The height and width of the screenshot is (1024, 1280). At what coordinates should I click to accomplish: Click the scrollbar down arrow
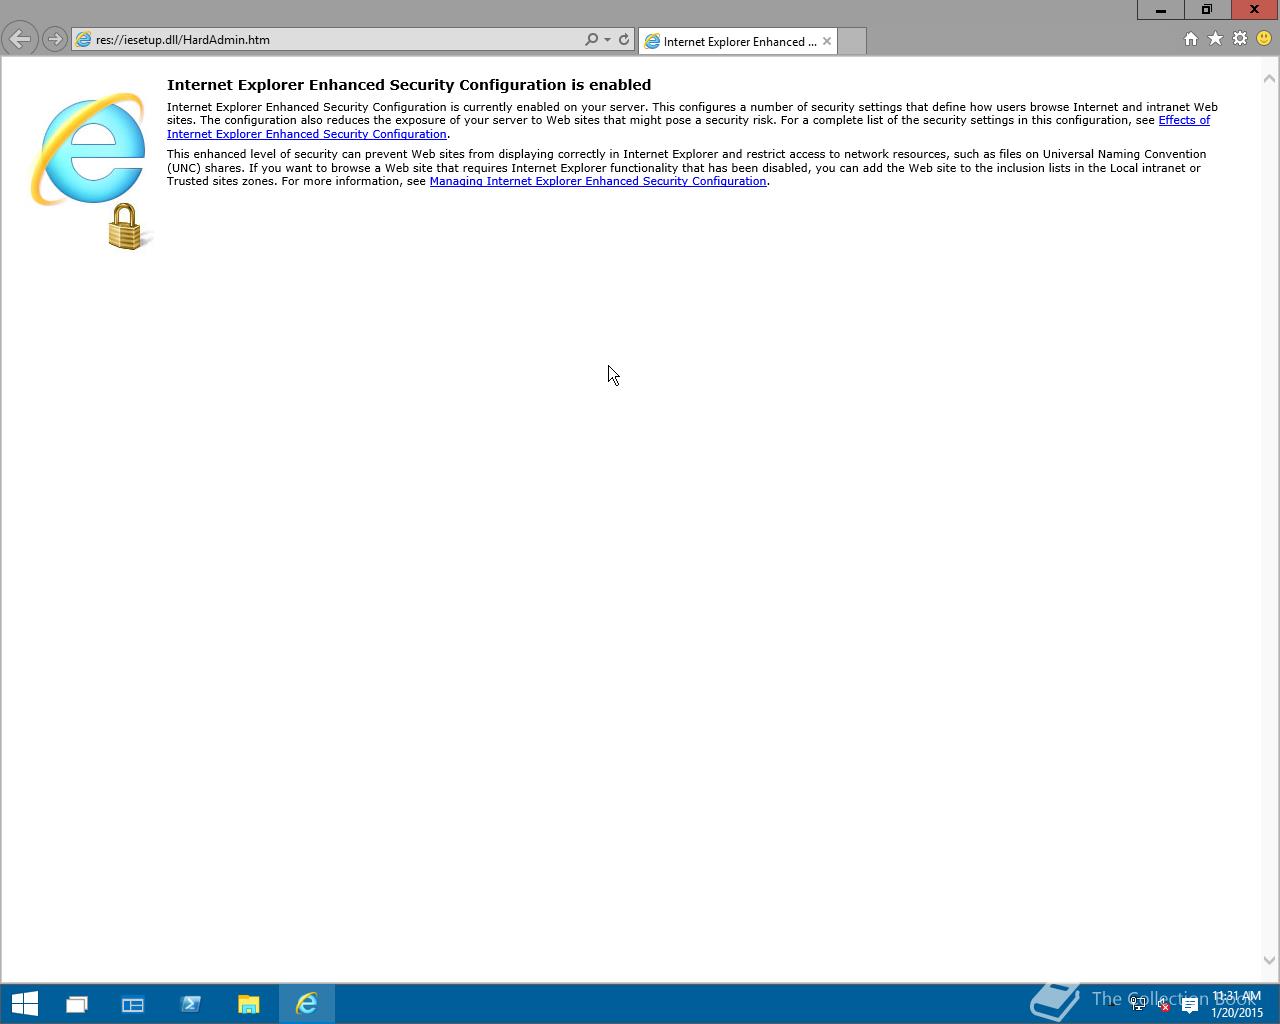click(1270, 960)
